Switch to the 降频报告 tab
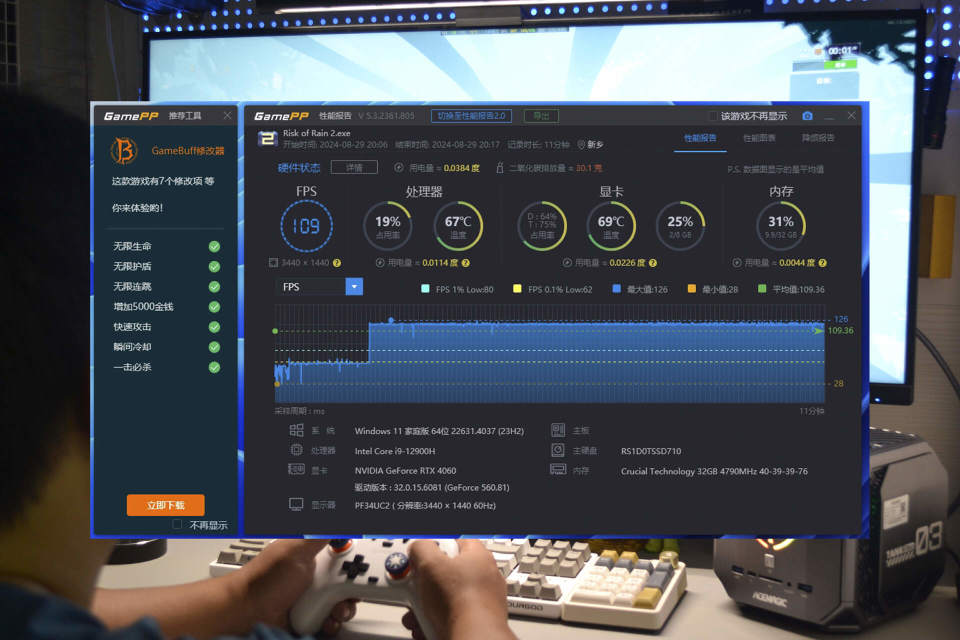The height and width of the screenshot is (640, 960). coord(818,138)
